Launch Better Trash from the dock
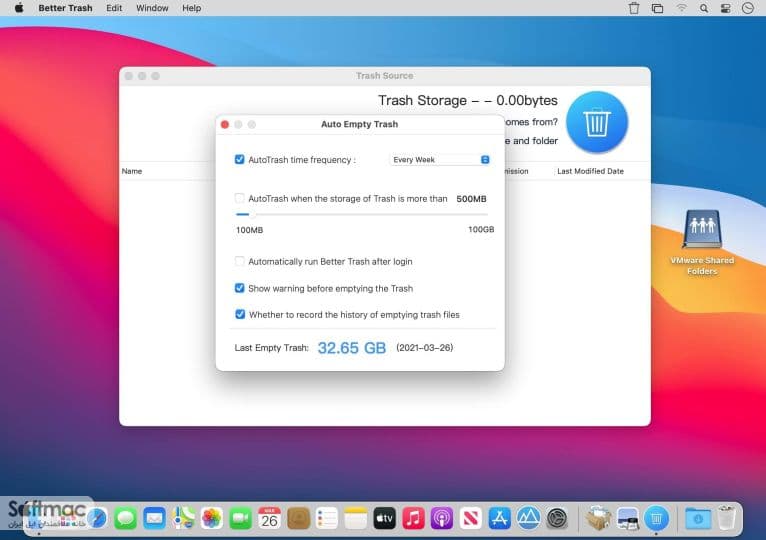 (656, 518)
